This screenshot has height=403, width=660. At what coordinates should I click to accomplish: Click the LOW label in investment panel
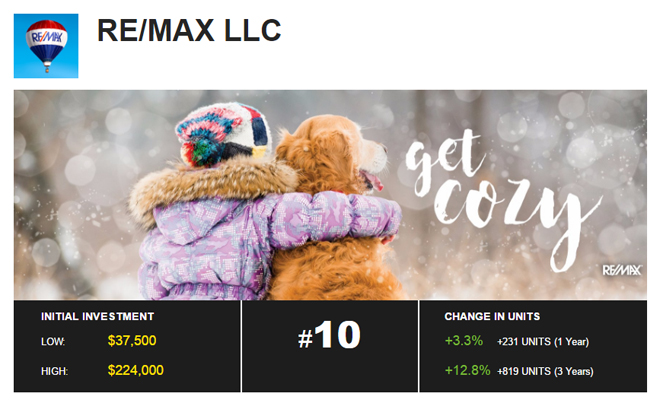[53, 342]
